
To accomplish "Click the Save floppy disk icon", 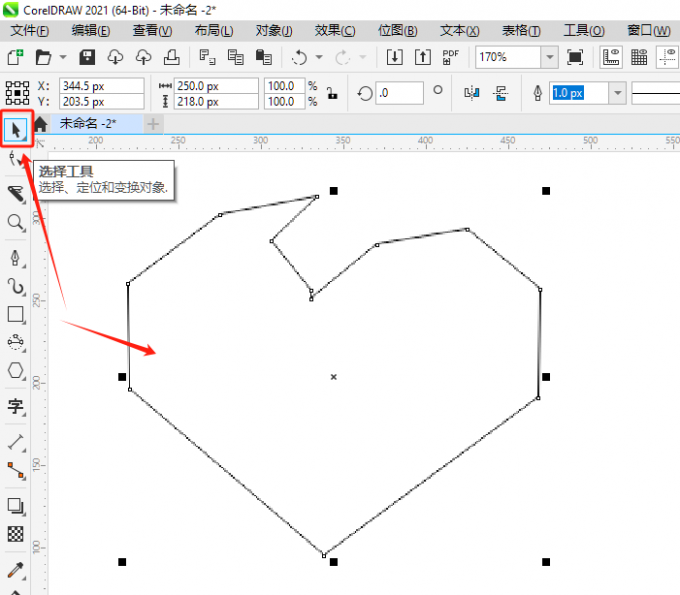I will tap(87, 57).
